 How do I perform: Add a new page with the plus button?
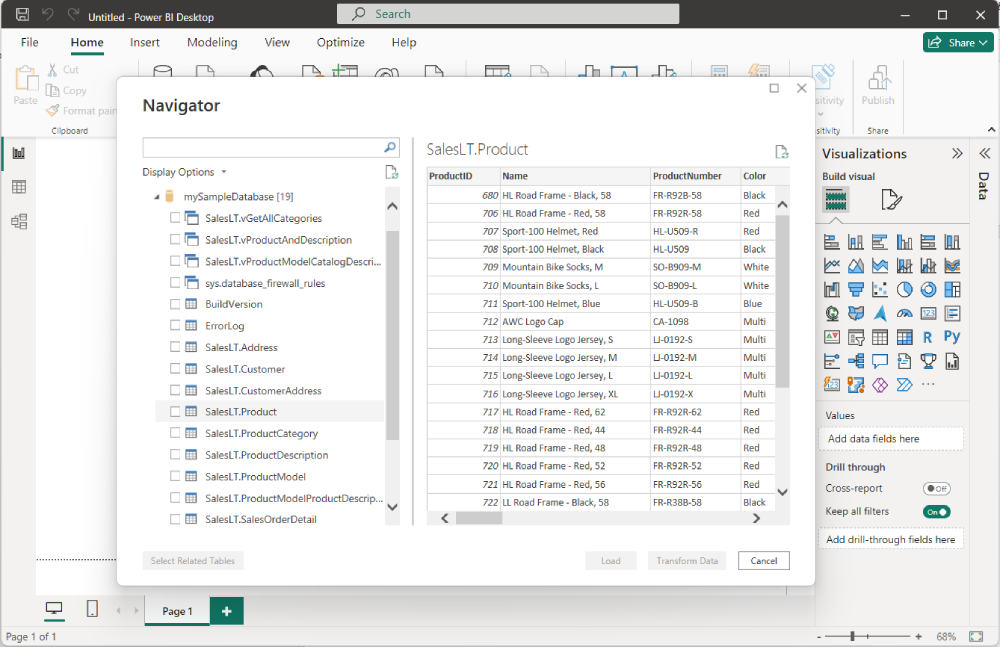click(x=226, y=611)
